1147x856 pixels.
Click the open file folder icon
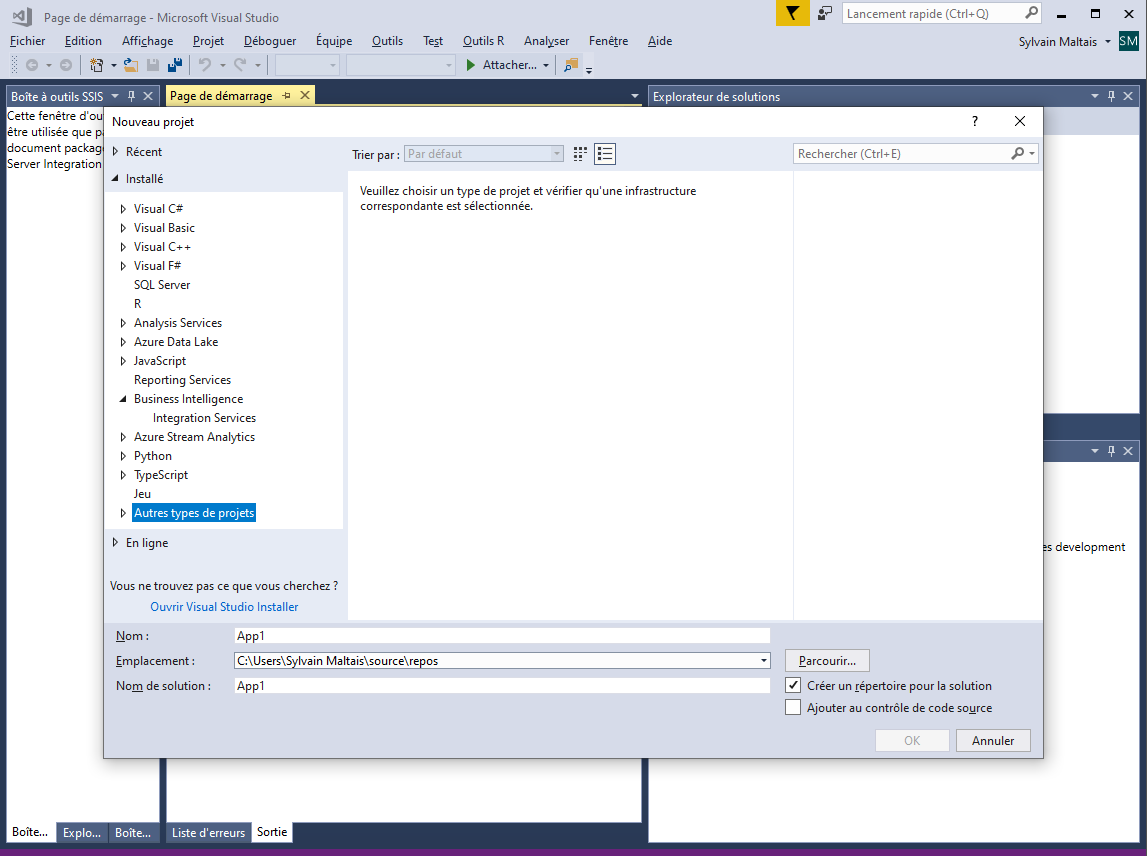pos(130,65)
